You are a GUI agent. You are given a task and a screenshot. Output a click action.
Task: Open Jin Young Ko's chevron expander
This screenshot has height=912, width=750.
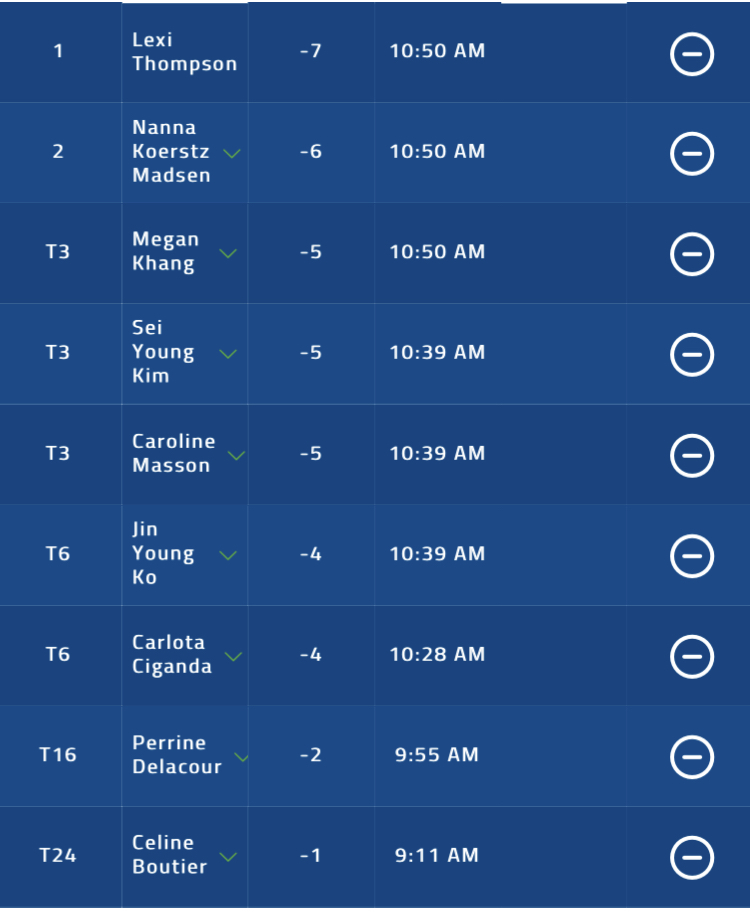click(228, 555)
